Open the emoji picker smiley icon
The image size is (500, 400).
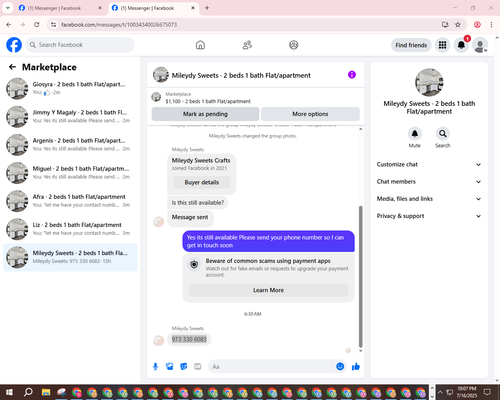click(x=340, y=367)
